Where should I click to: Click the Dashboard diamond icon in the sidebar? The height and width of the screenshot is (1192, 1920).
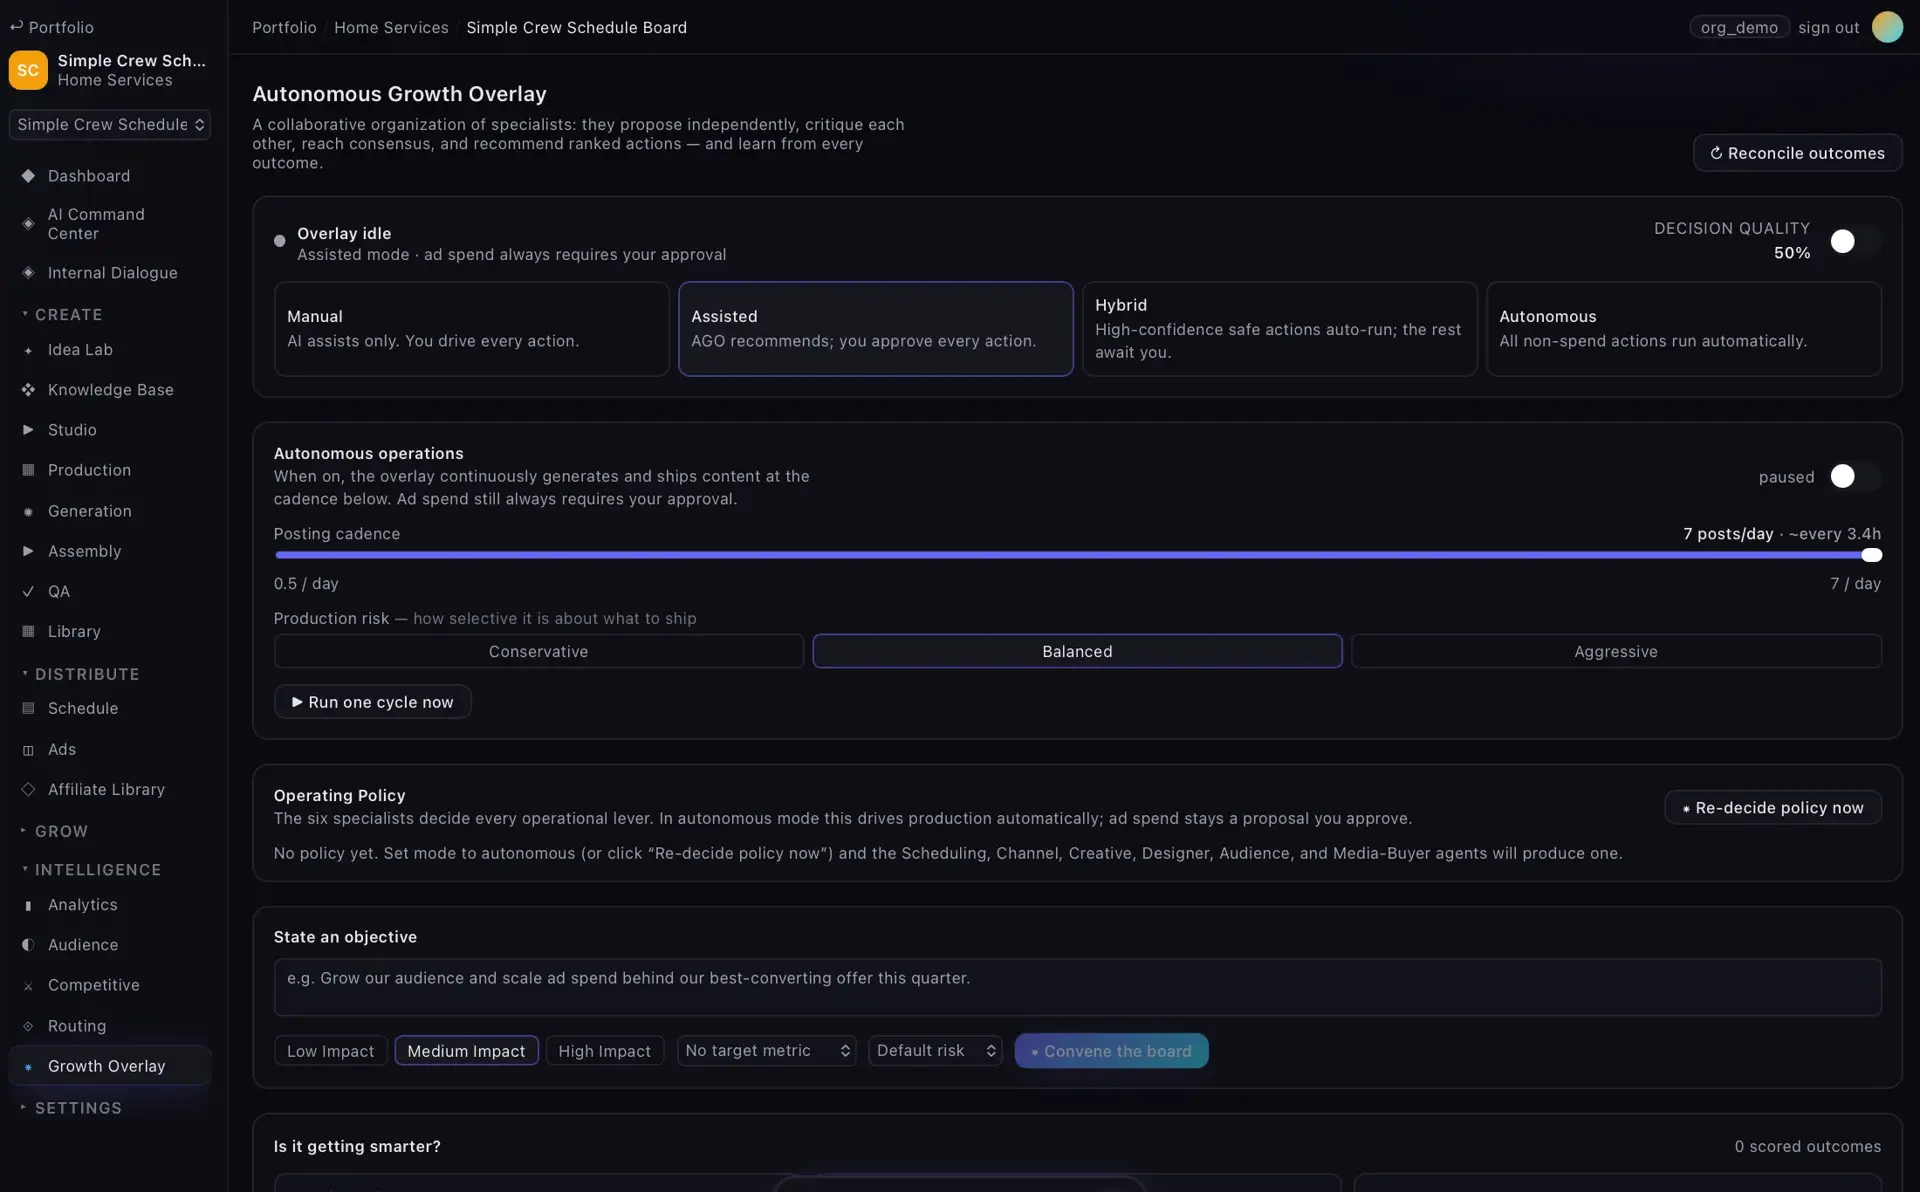(x=28, y=176)
